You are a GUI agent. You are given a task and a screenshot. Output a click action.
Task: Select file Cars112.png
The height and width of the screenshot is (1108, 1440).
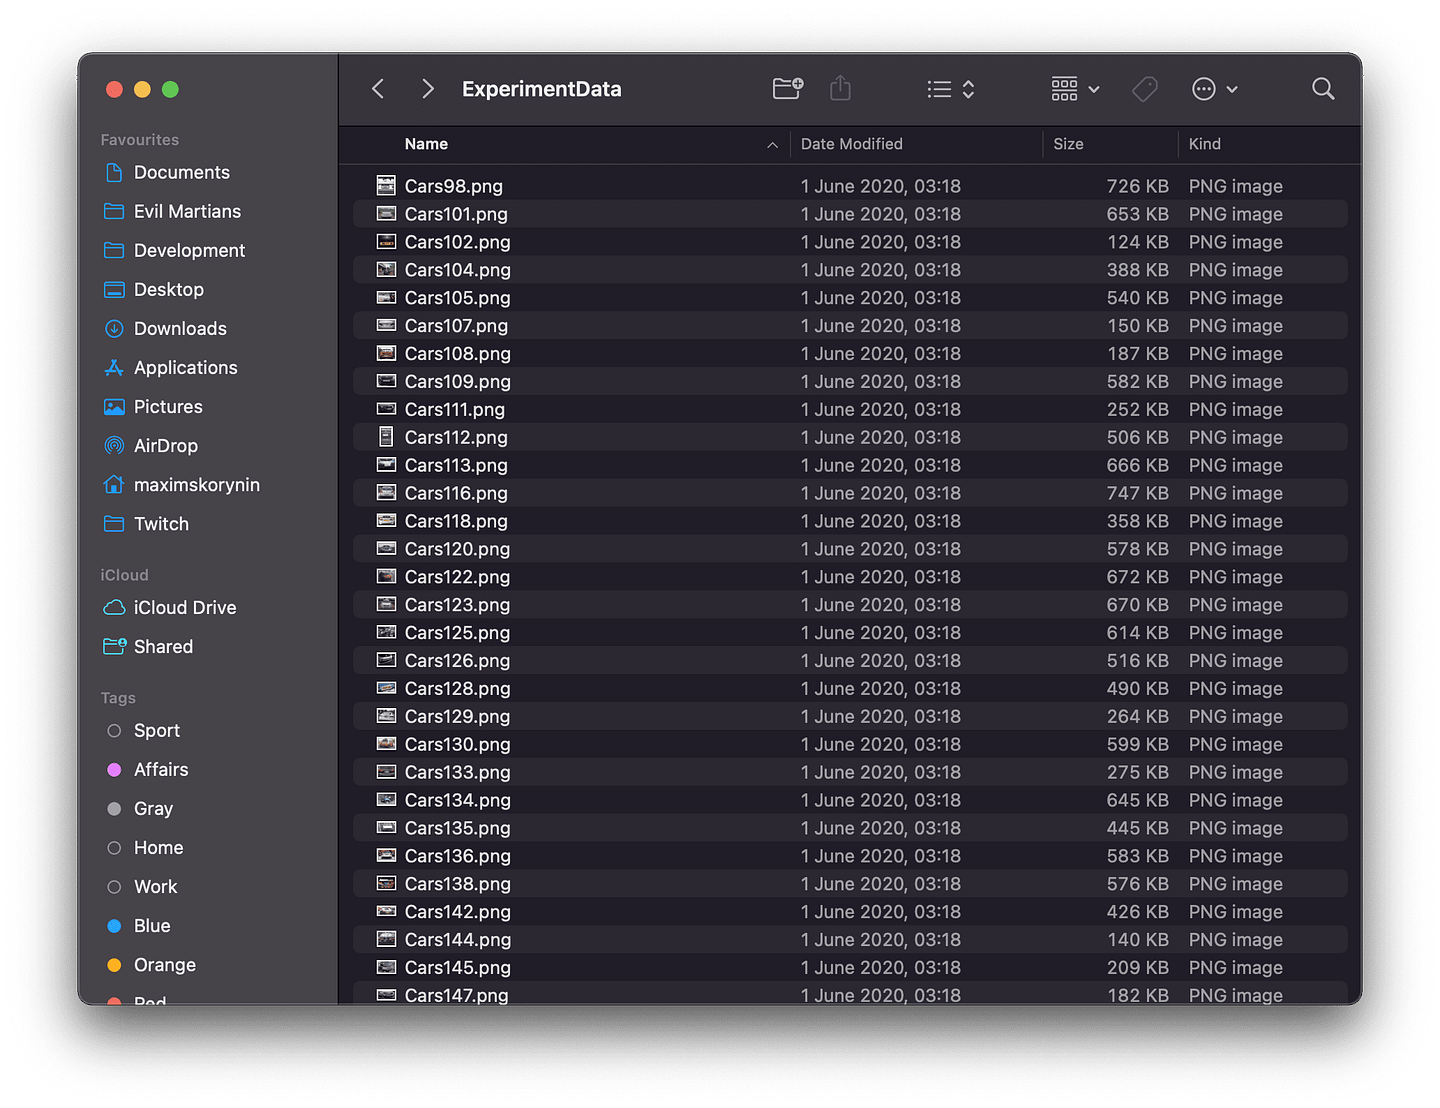tap(850, 437)
